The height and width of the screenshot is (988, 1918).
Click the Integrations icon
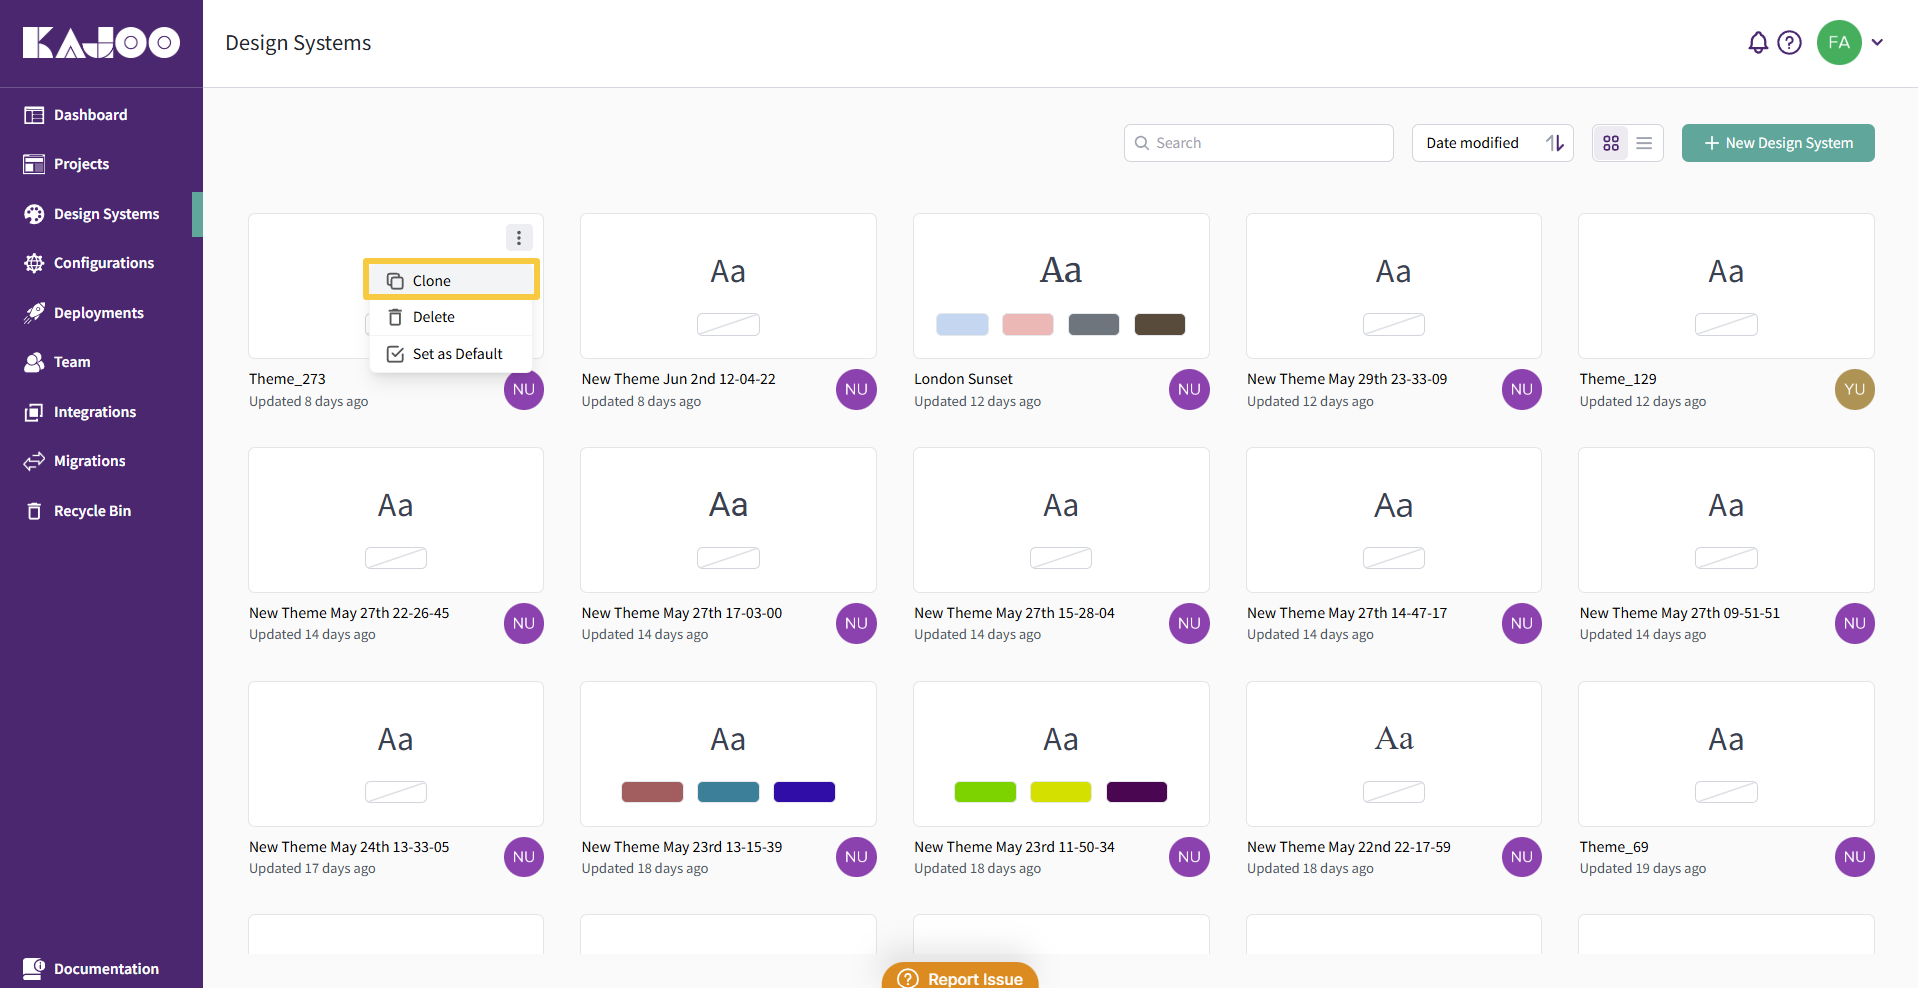(34, 412)
